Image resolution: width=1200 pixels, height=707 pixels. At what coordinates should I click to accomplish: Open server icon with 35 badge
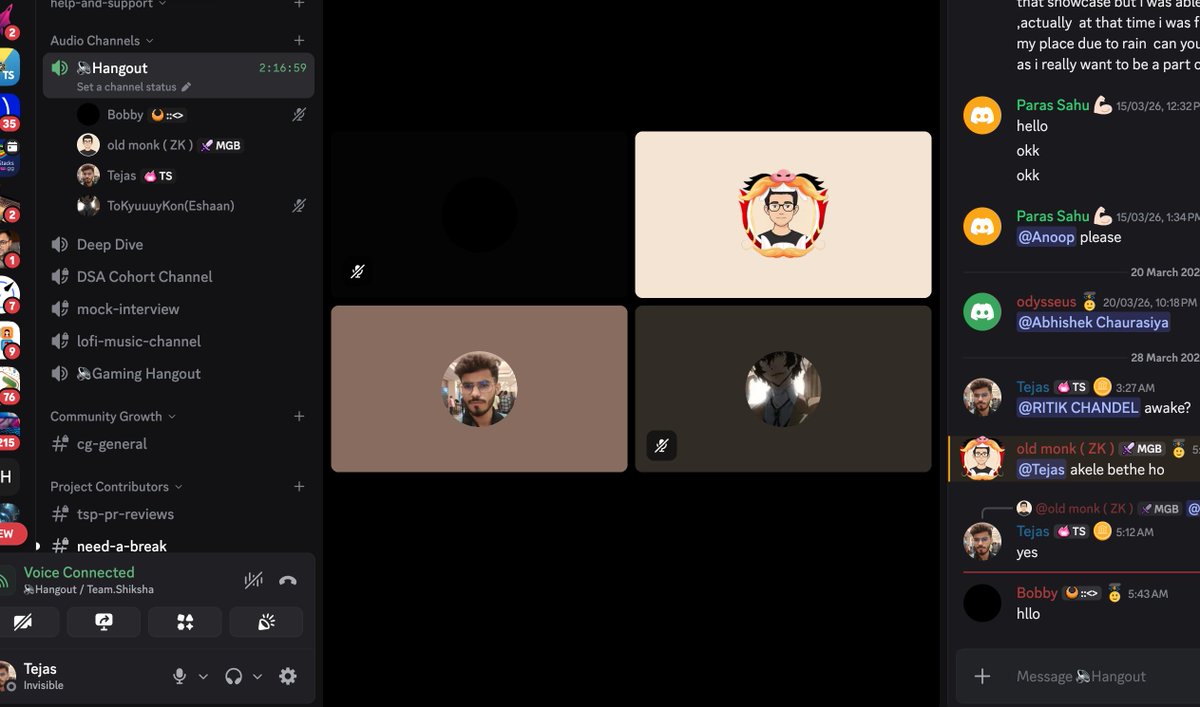coord(8,111)
